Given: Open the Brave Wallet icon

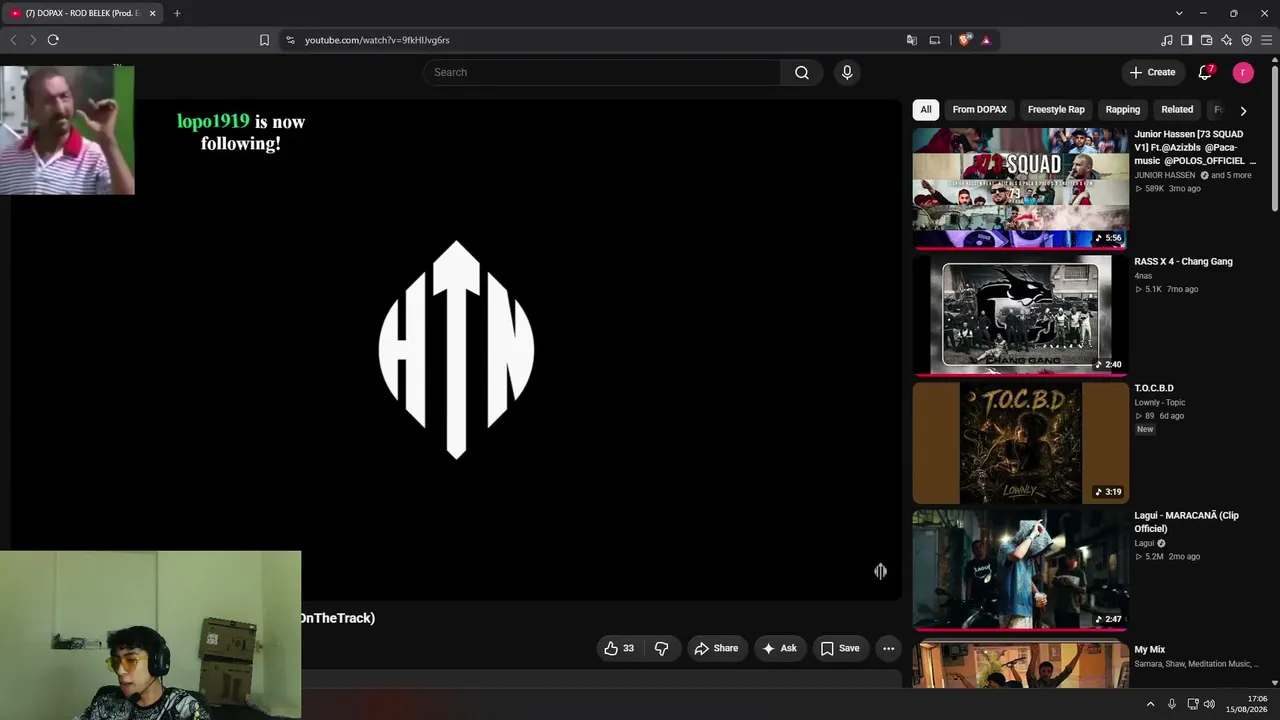Looking at the screenshot, I should click(x=1206, y=40).
